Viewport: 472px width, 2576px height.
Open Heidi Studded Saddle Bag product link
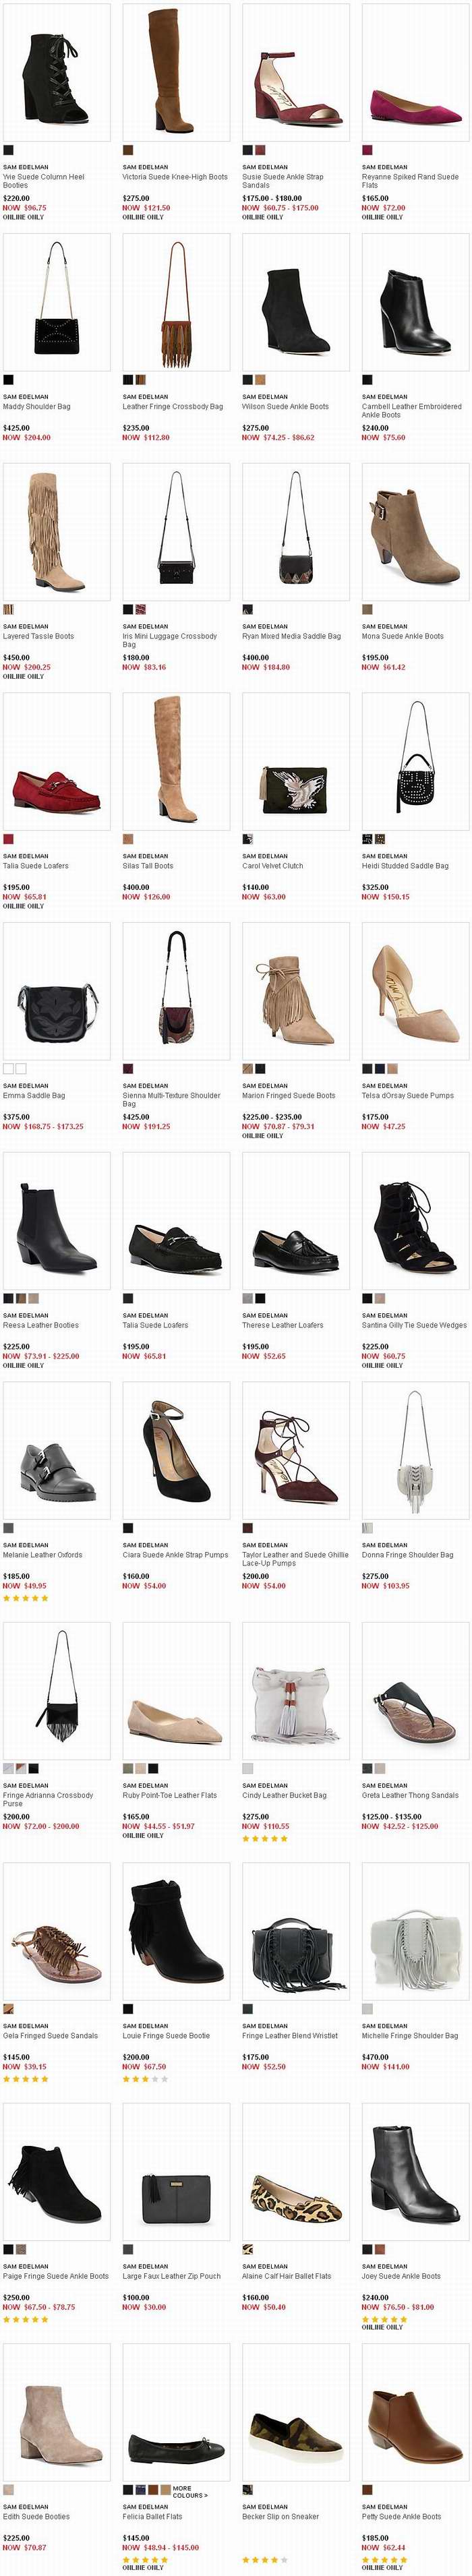pyautogui.click(x=405, y=866)
